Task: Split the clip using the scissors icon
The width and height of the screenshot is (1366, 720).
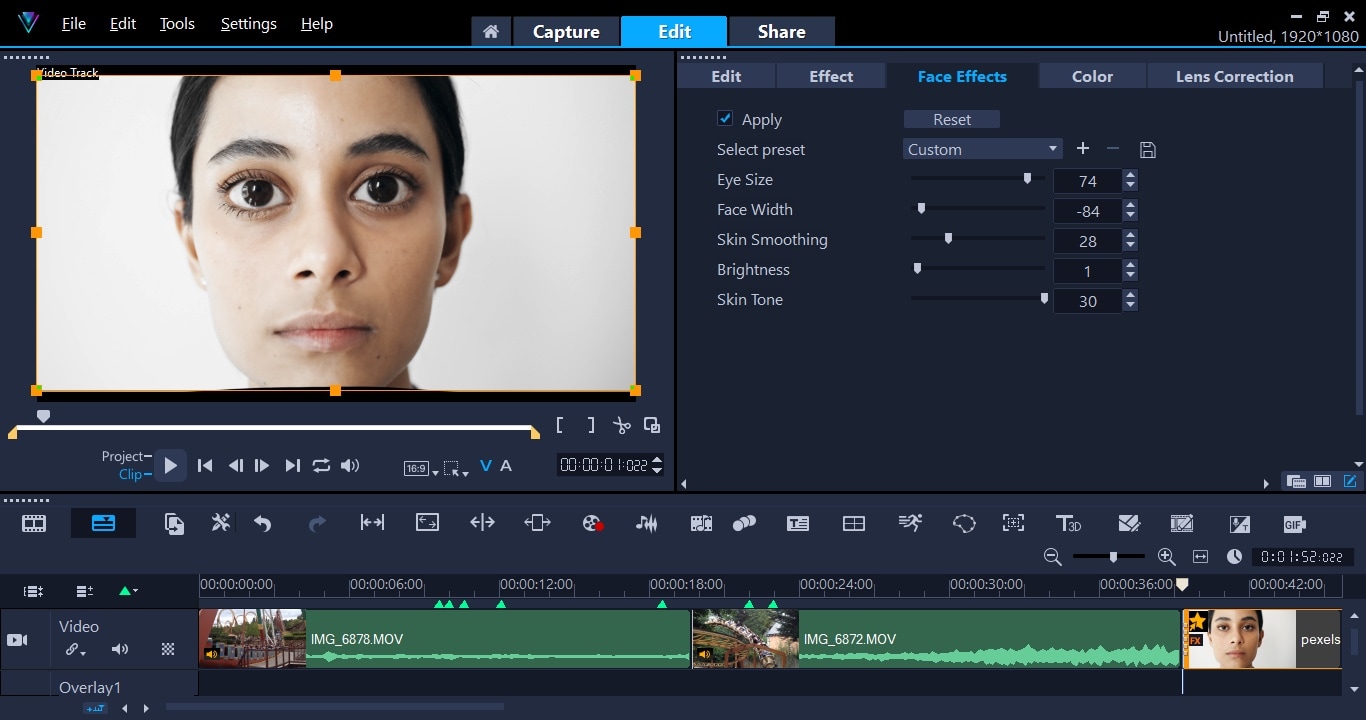Action: coord(621,425)
